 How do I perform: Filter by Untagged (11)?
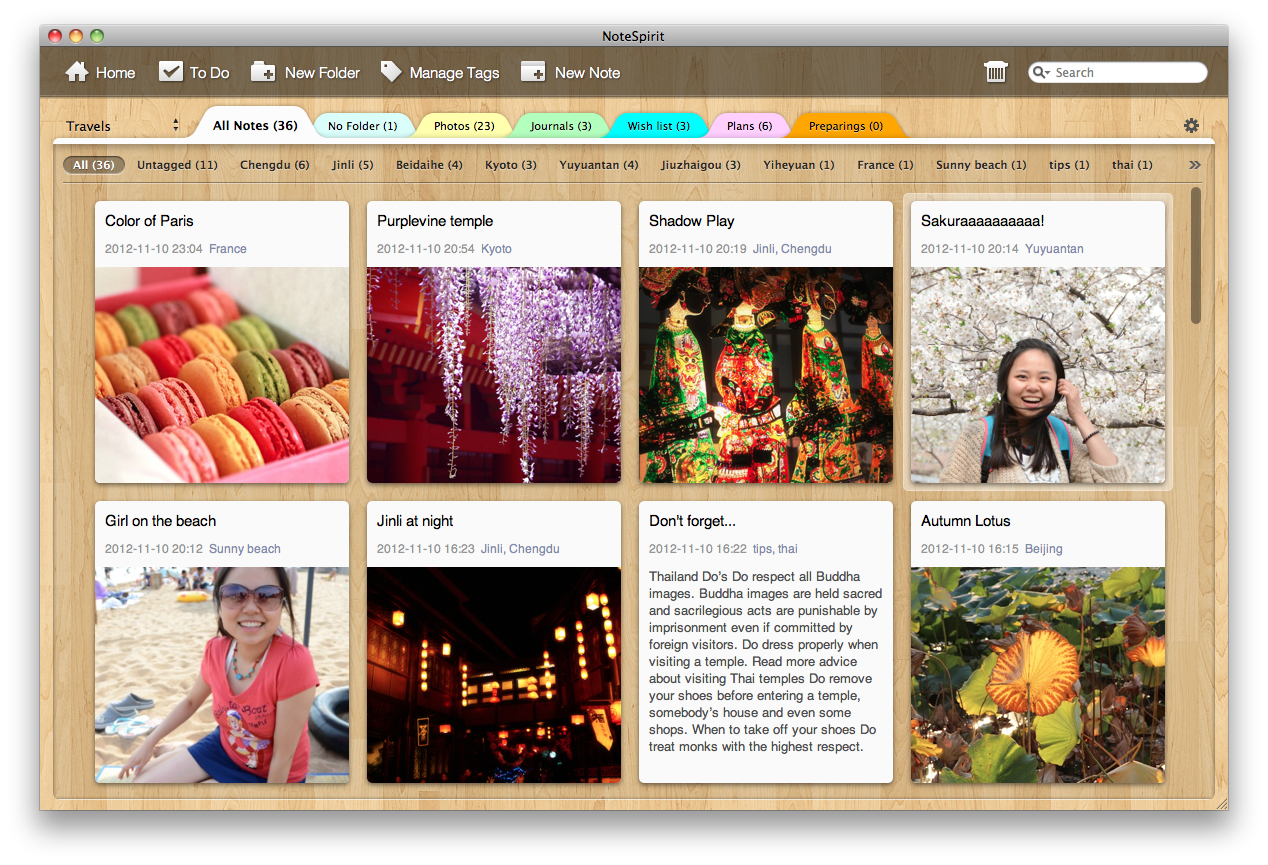coord(177,165)
